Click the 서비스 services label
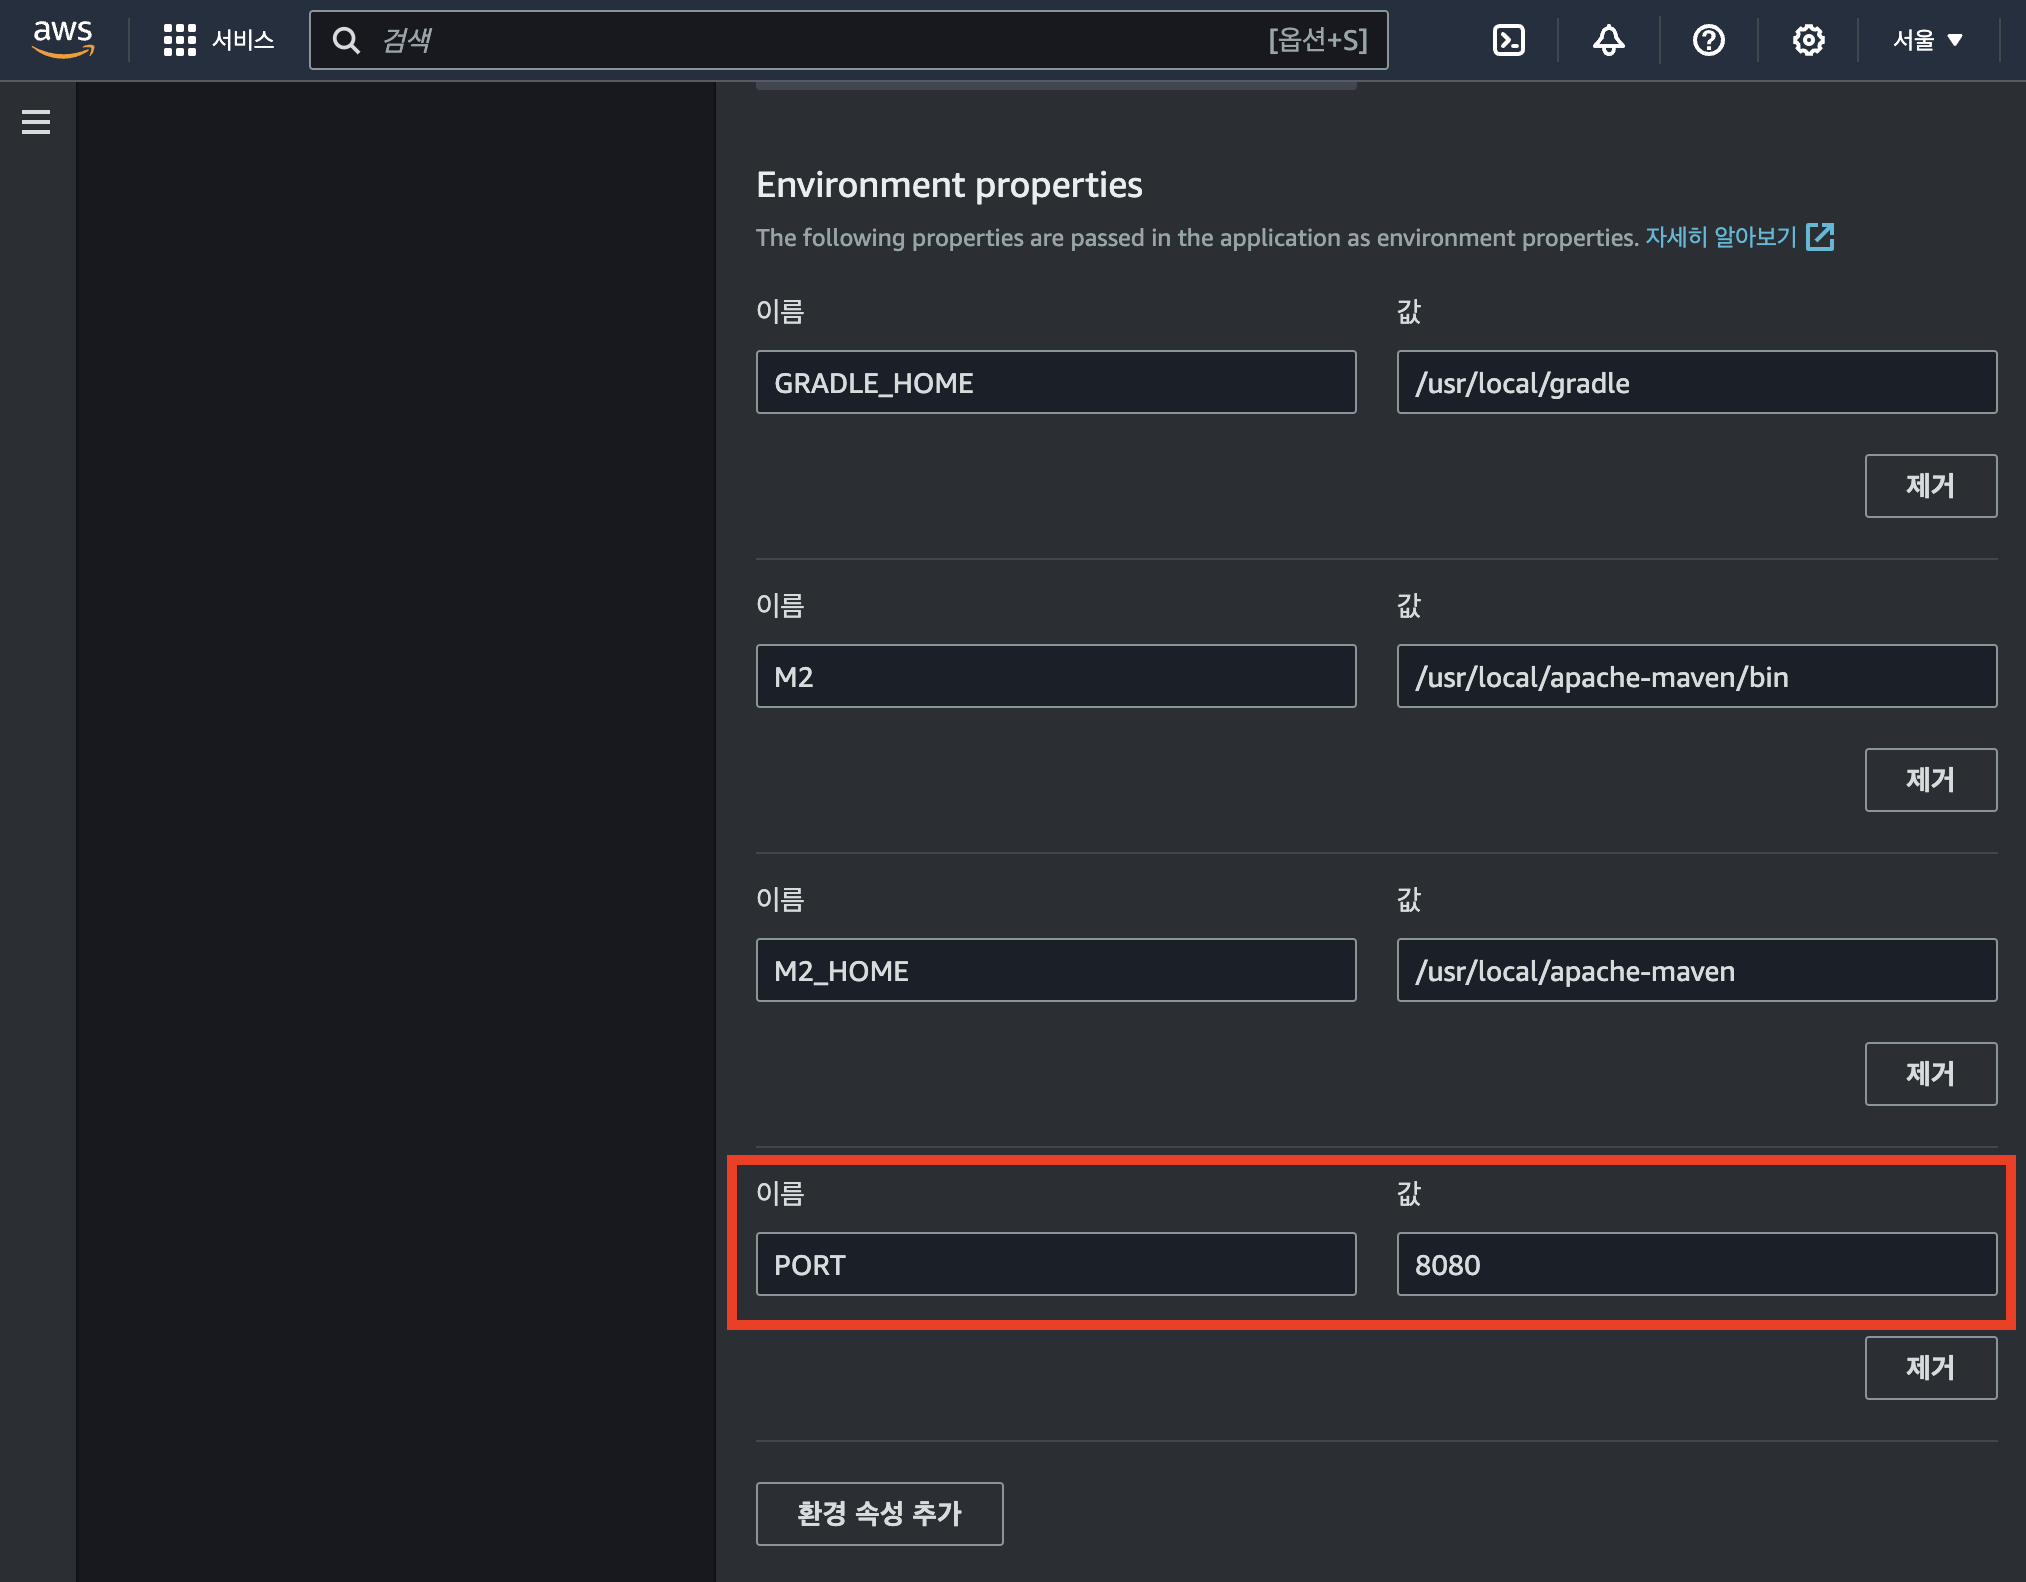 pyautogui.click(x=243, y=40)
